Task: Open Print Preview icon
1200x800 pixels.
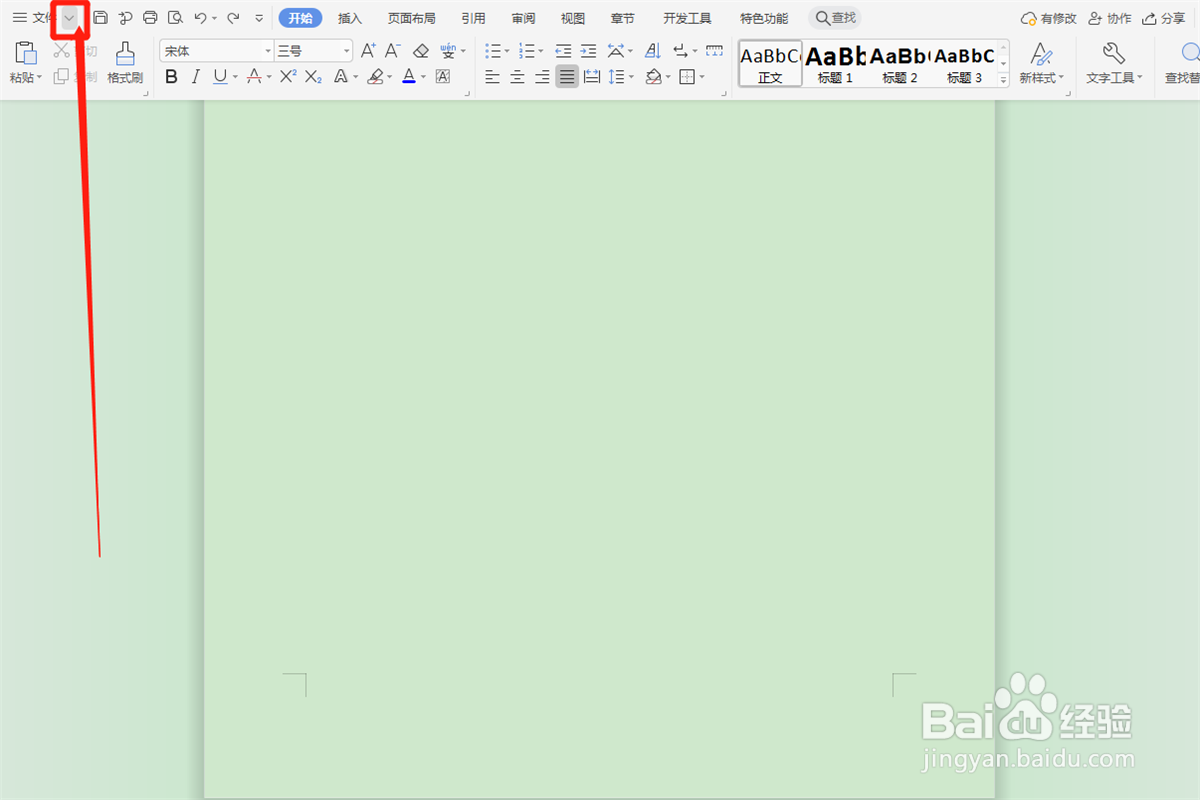Action: point(175,18)
